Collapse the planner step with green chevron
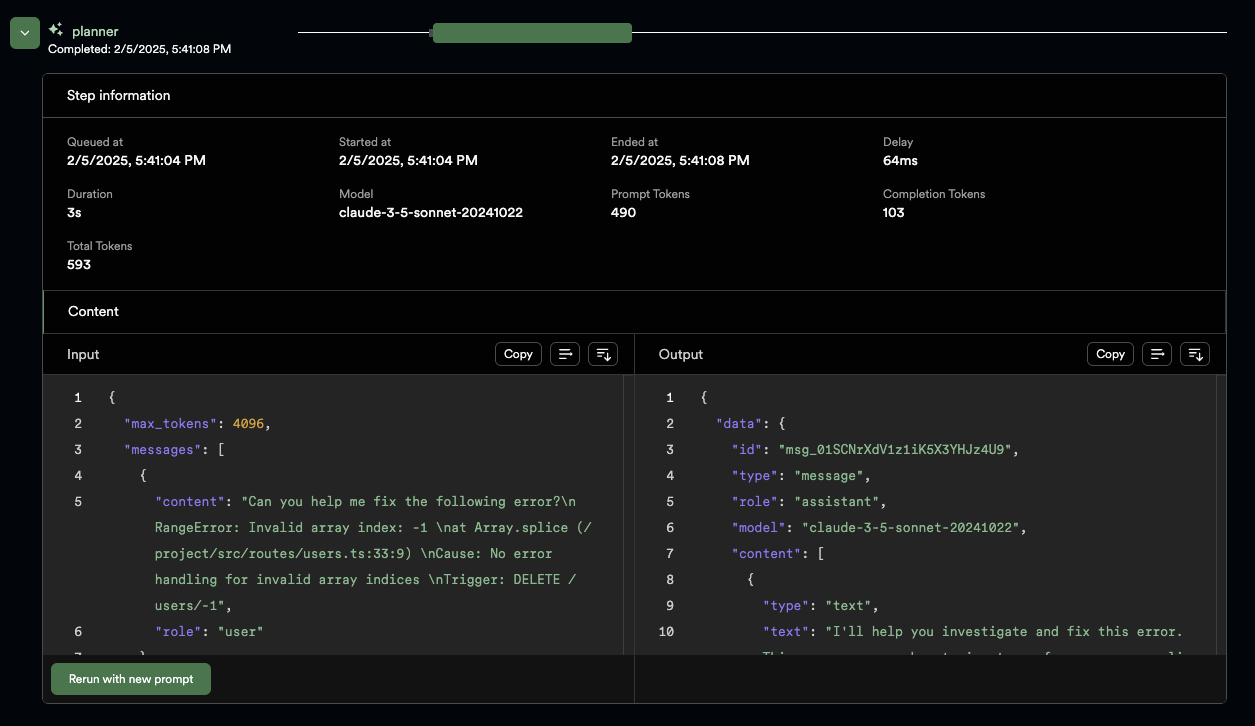1255x726 pixels. point(24,33)
